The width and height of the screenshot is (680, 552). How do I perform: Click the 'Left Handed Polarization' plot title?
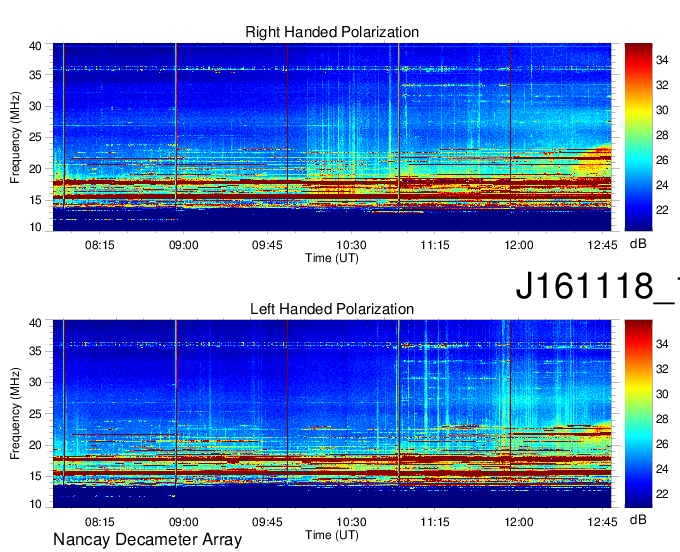pos(332,309)
